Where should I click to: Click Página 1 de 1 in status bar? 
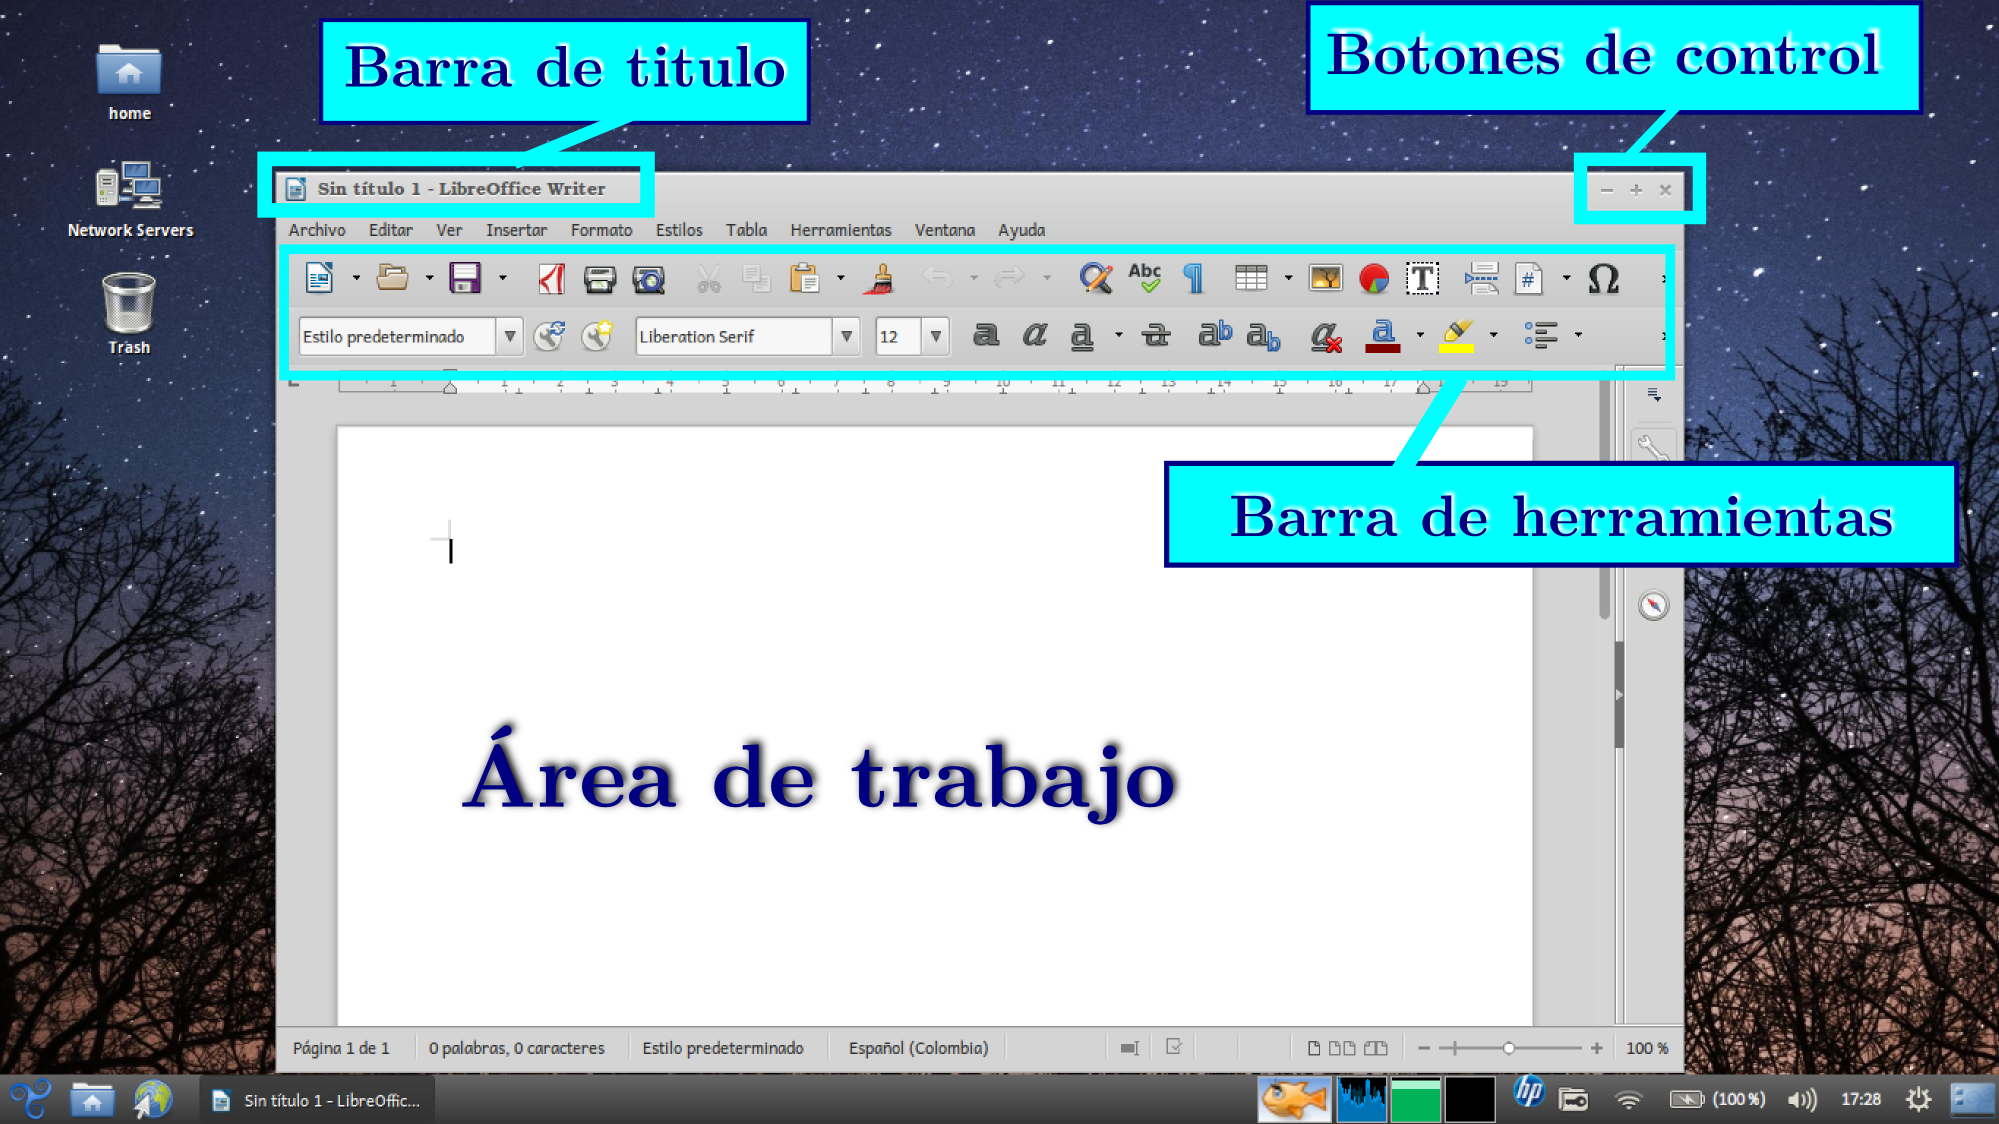[x=341, y=1048]
